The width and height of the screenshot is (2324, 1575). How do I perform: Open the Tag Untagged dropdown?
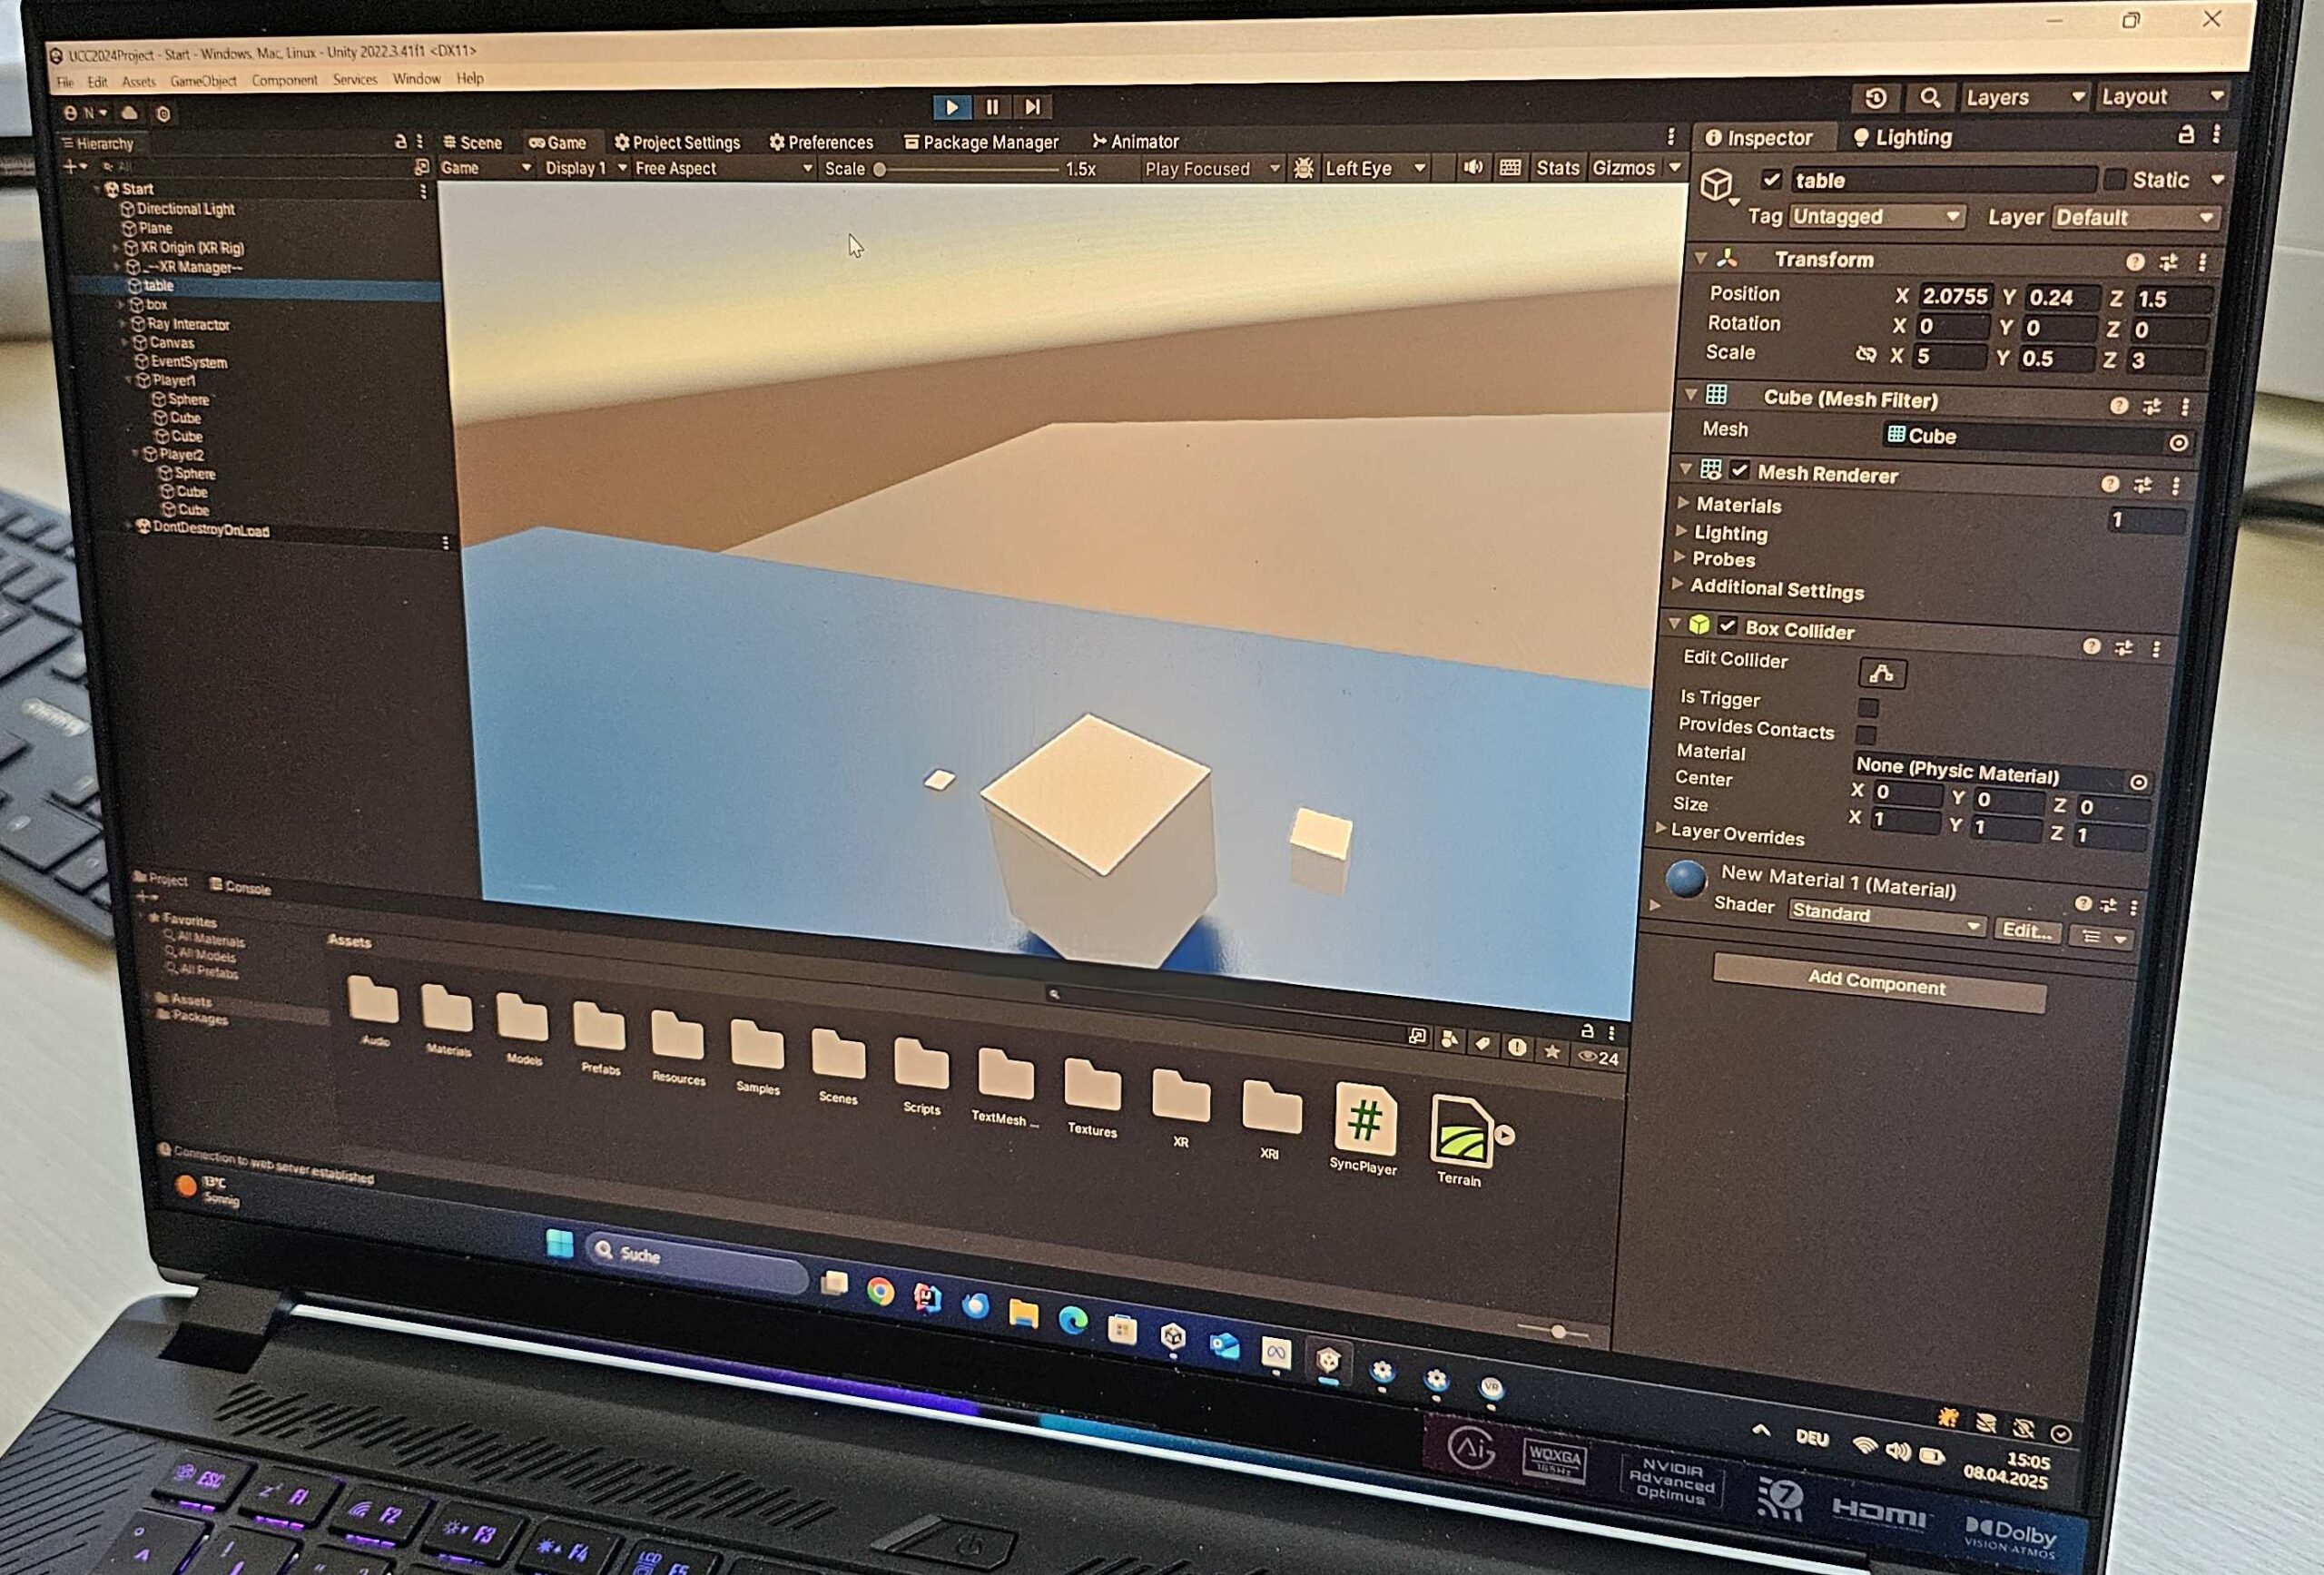(x=1876, y=217)
